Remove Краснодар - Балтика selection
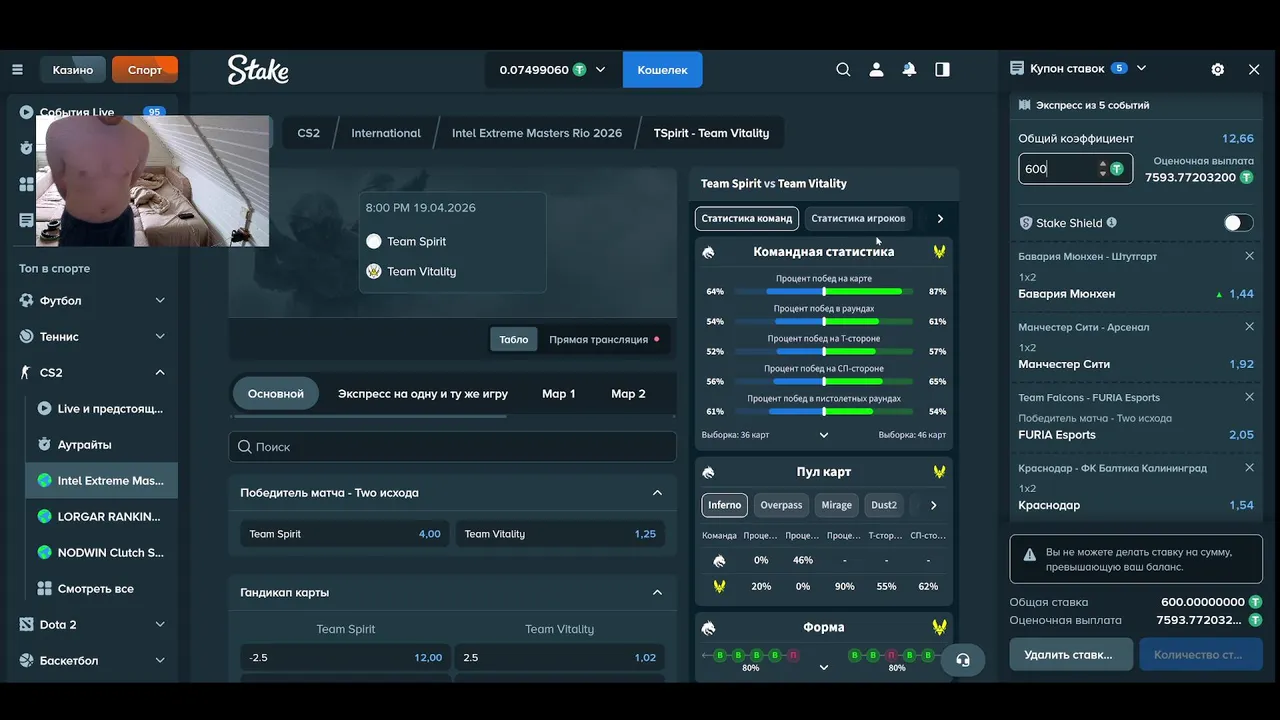The image size is (1280, 720). tap(1249, 468)
